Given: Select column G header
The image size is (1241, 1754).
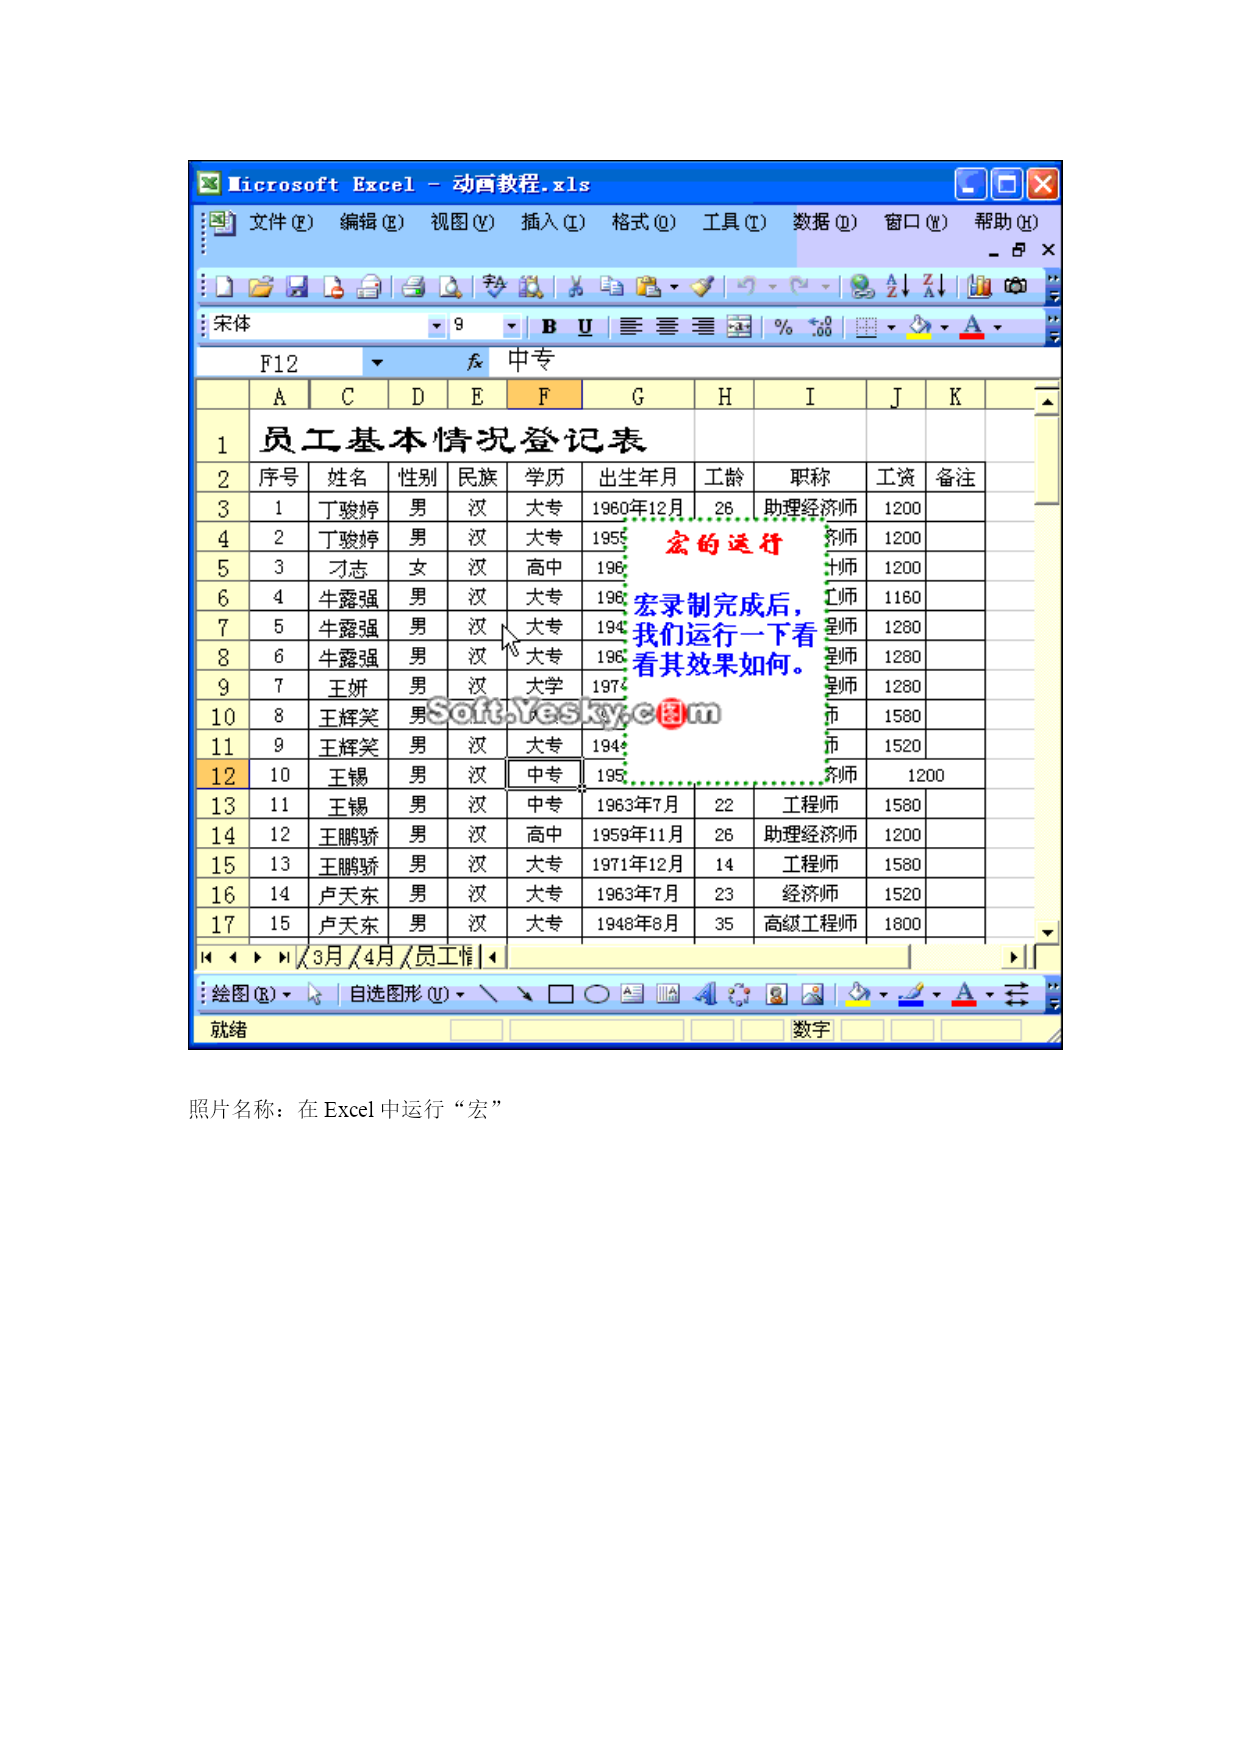Looking at the screenshot, I should tap(638, 397).
